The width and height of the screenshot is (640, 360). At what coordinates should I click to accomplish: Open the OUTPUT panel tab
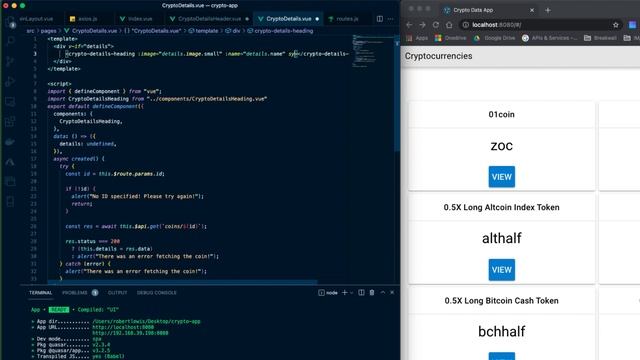[x=118, y=293]
